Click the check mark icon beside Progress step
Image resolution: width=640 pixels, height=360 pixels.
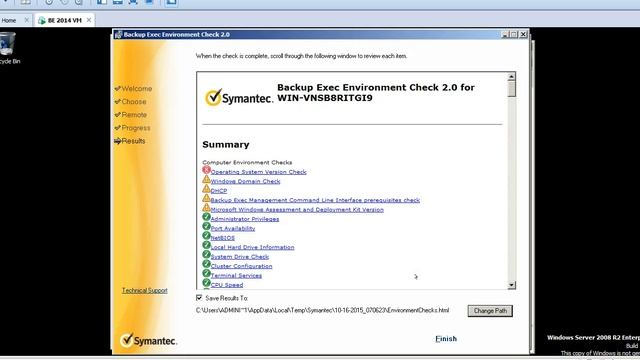(x=118, y=128)
